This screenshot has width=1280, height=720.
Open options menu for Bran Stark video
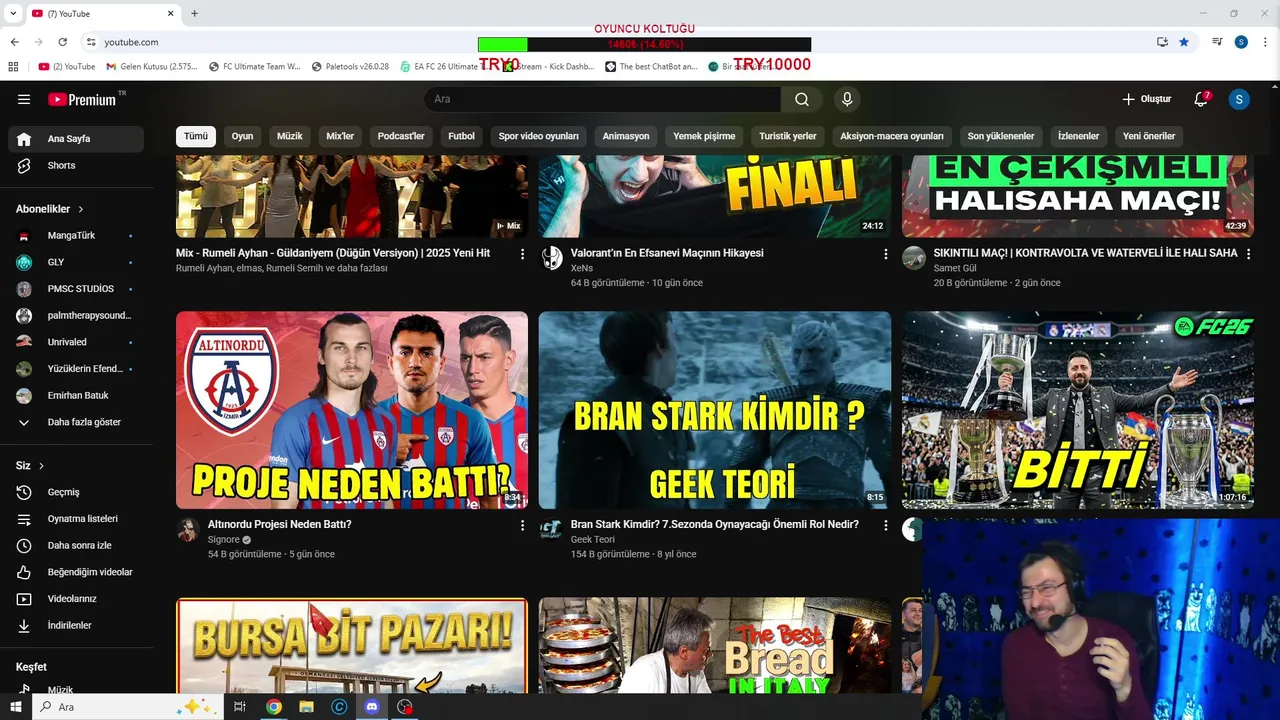click(885, 525)
